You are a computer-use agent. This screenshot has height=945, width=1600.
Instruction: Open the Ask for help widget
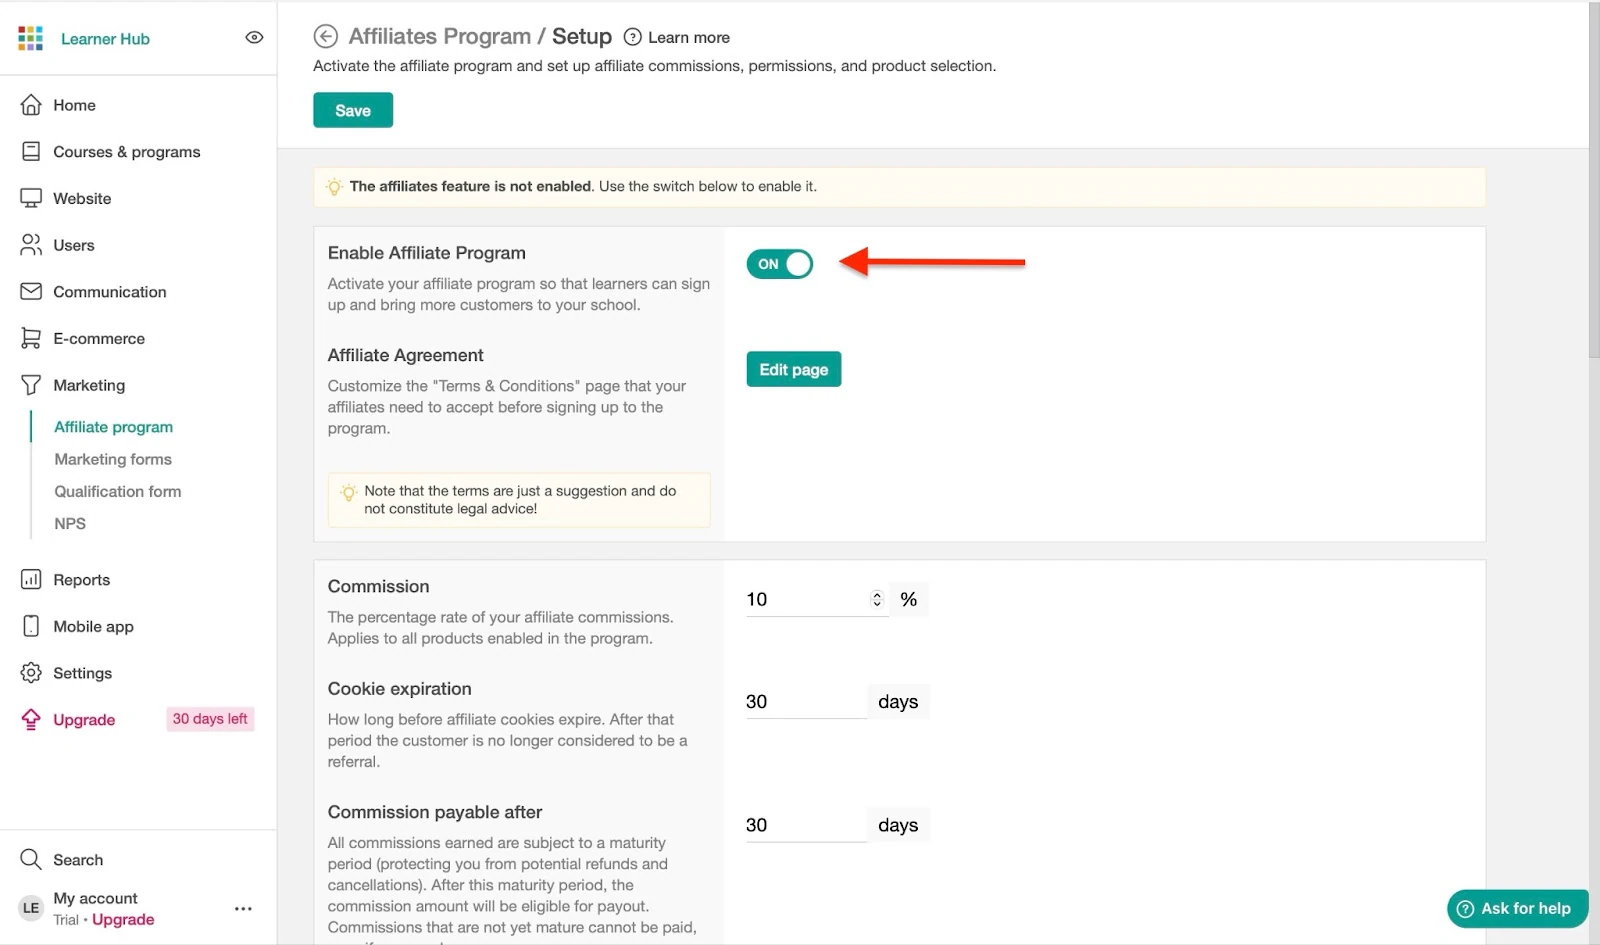[x=1517, y=909]
